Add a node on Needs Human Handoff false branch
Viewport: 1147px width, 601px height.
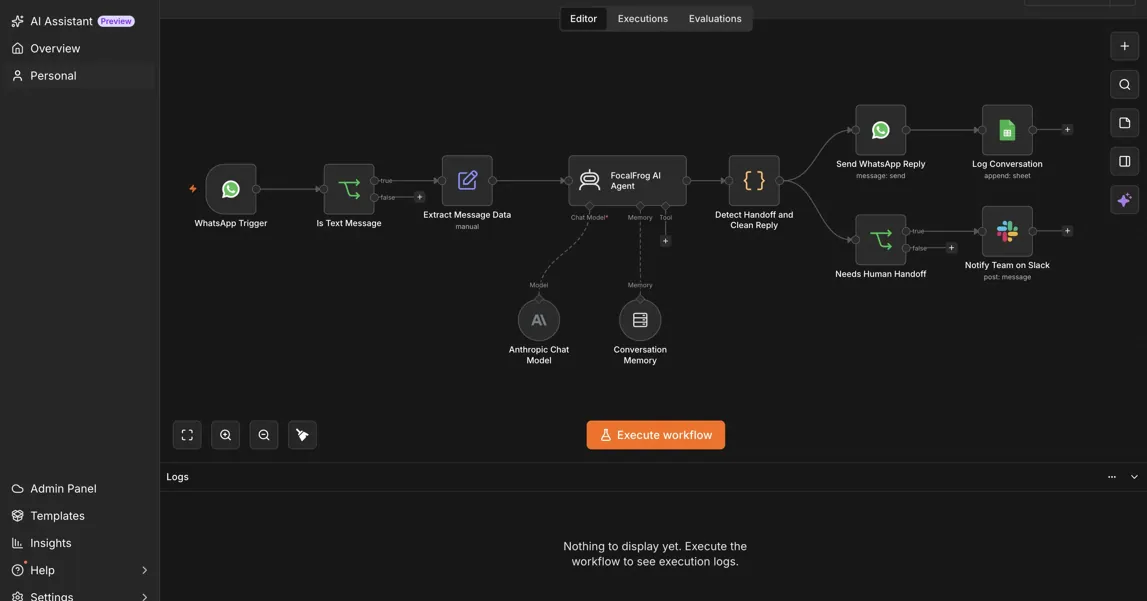[x=951, y=248]
